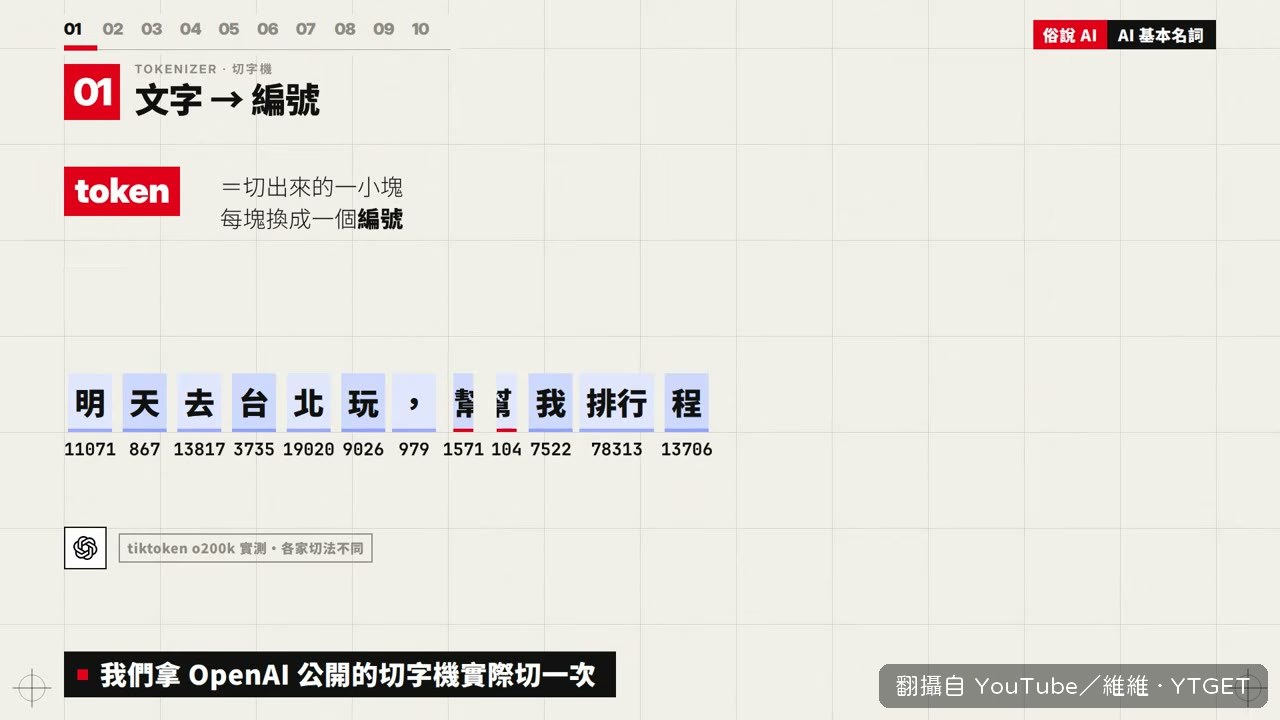The width and height of the screenshot is (1280, 720).
Task: Switch to chapter tab 09
Action: pyautogui.click(x=384, y=29)
